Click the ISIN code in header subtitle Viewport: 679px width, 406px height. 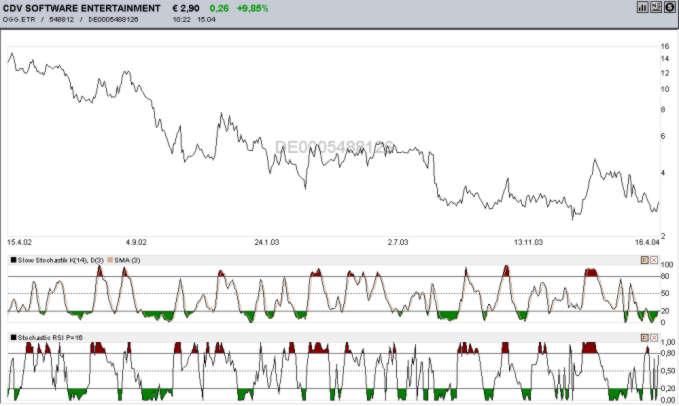[x=113, y=19]
